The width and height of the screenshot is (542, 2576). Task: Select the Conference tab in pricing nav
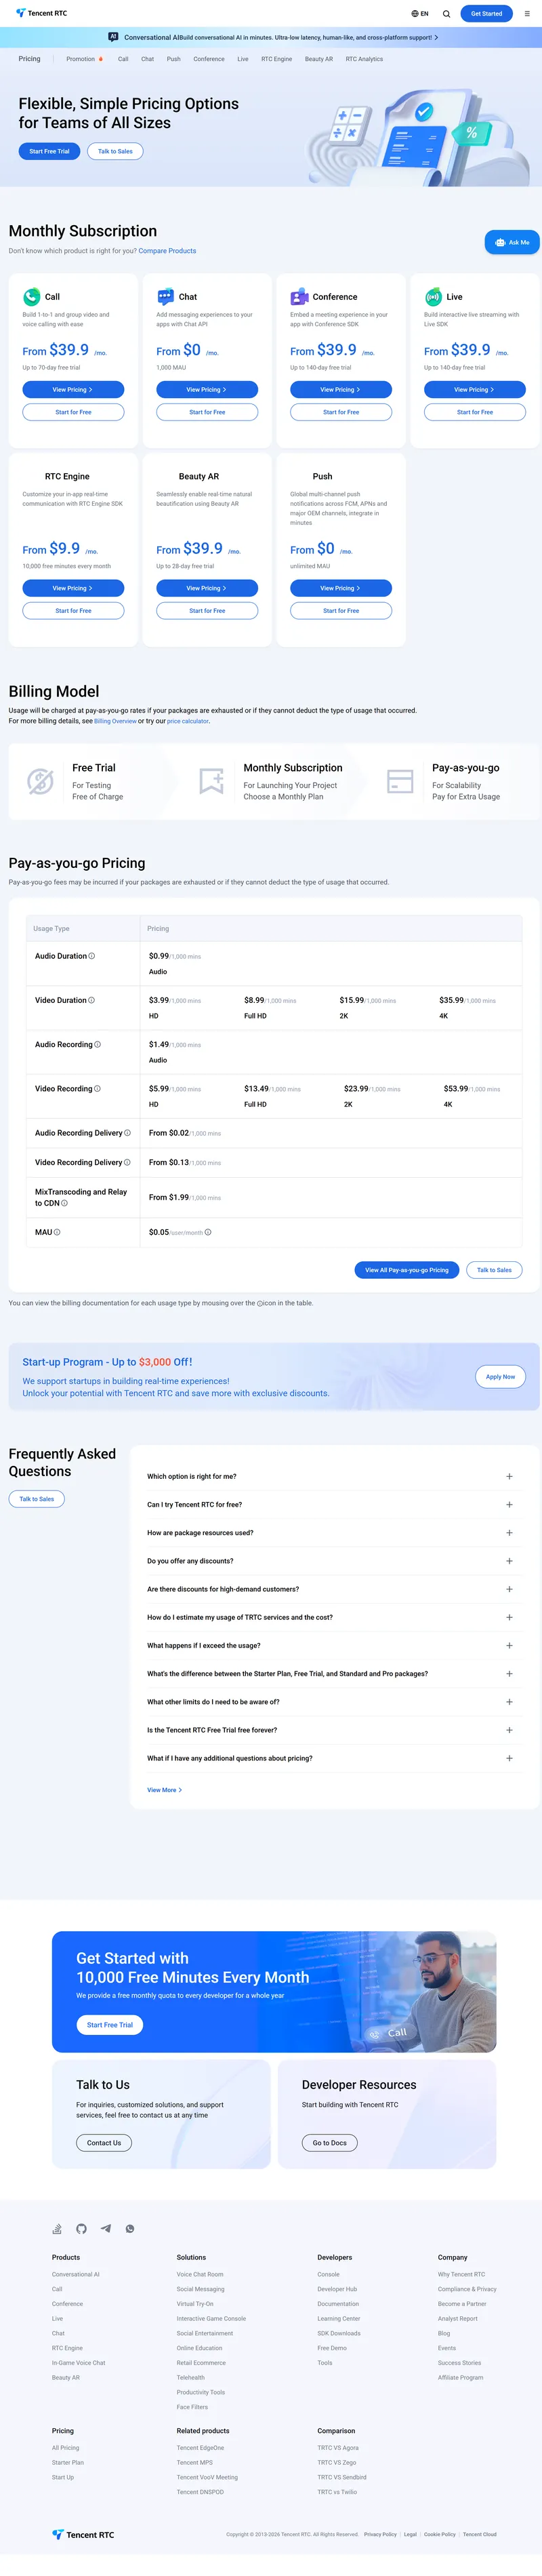(x=209, y=59)
